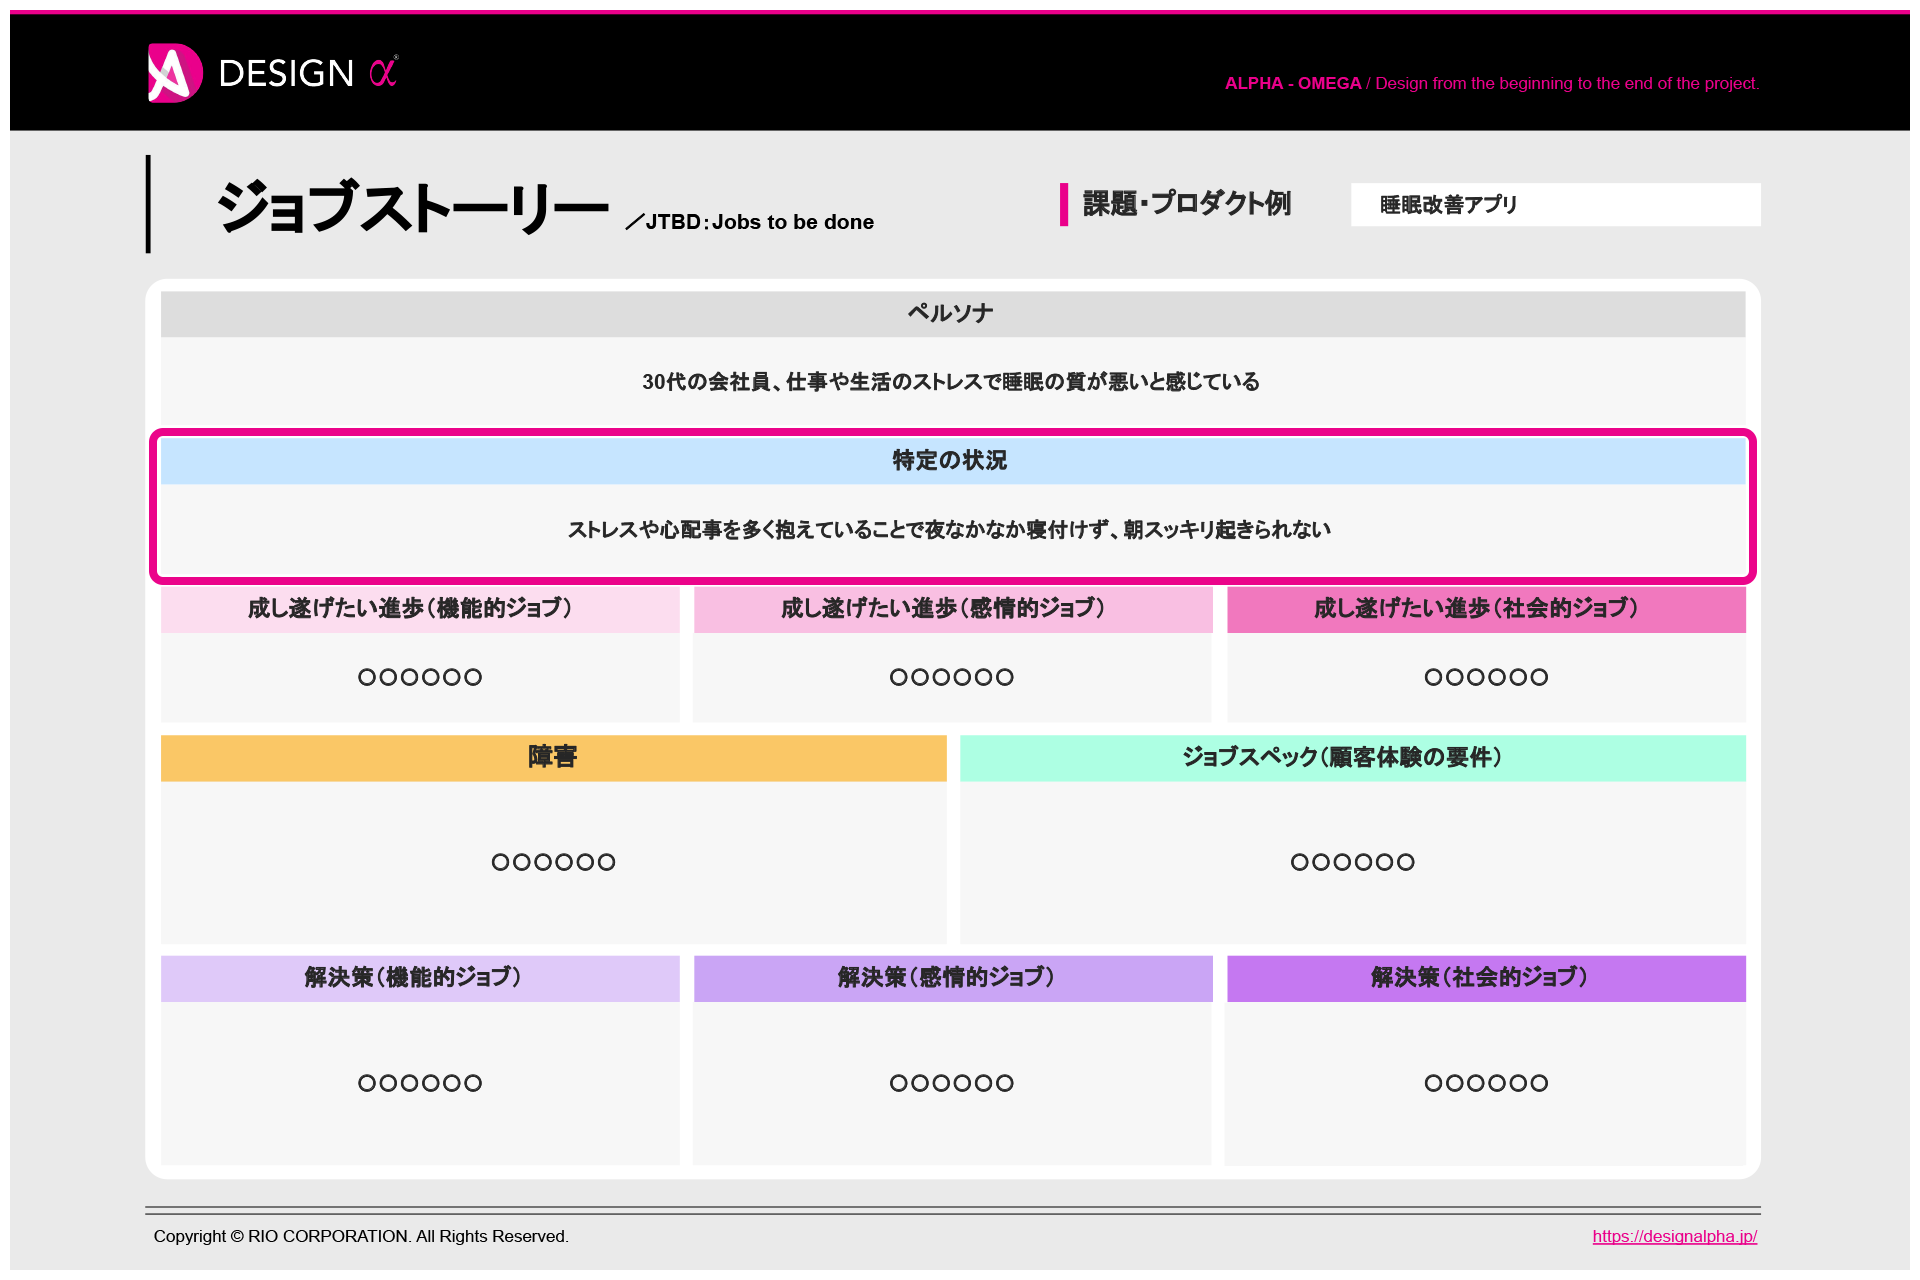1920x1280 pixels.
Task: Click the 特定の状況 header
Action: 953,460
